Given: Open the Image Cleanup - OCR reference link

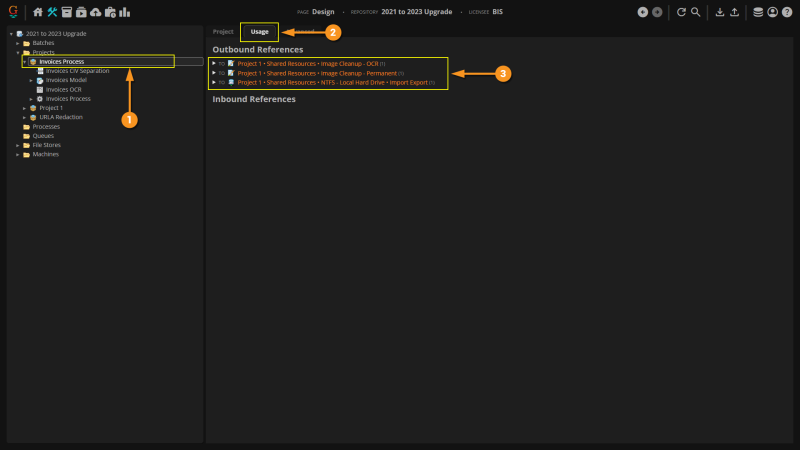Looking at the screenshot, I should pyautogui.click(x=308, y=64).
